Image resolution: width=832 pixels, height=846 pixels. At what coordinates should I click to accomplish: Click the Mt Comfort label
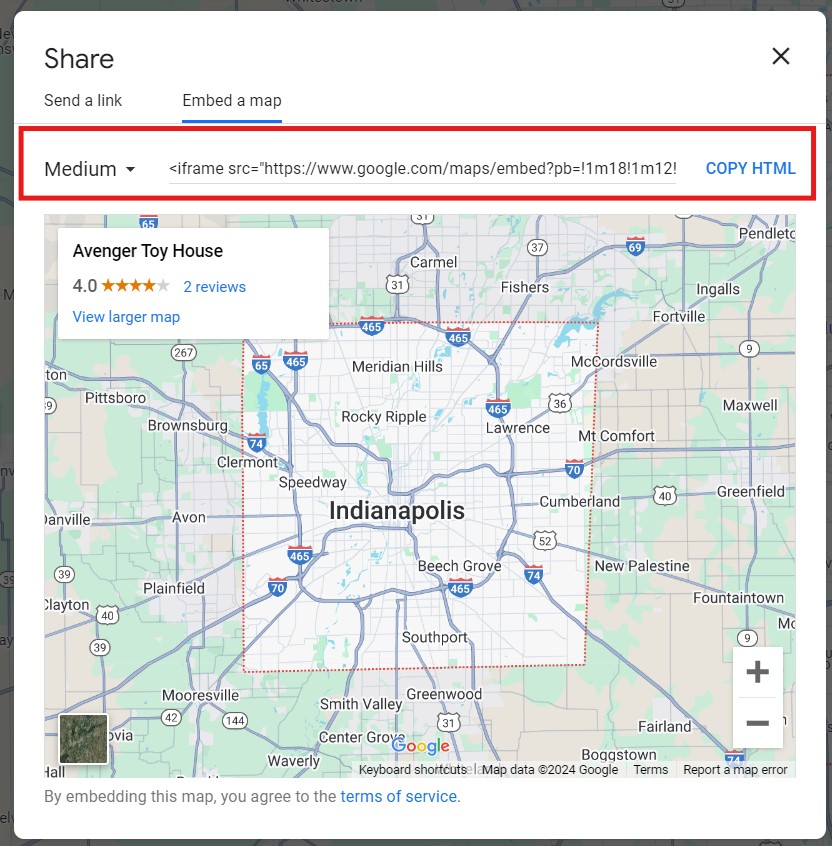tap(616, 435)
